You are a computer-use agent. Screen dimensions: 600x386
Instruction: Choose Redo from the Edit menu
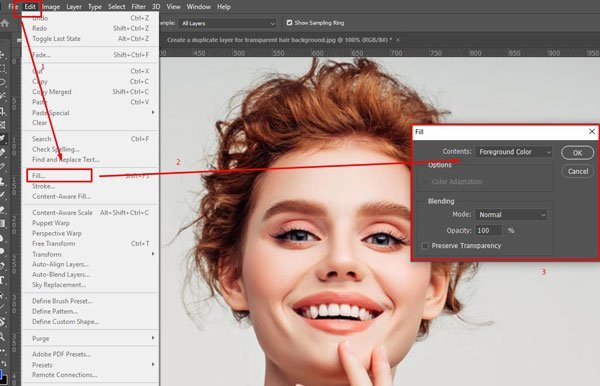tap(91, 28)
